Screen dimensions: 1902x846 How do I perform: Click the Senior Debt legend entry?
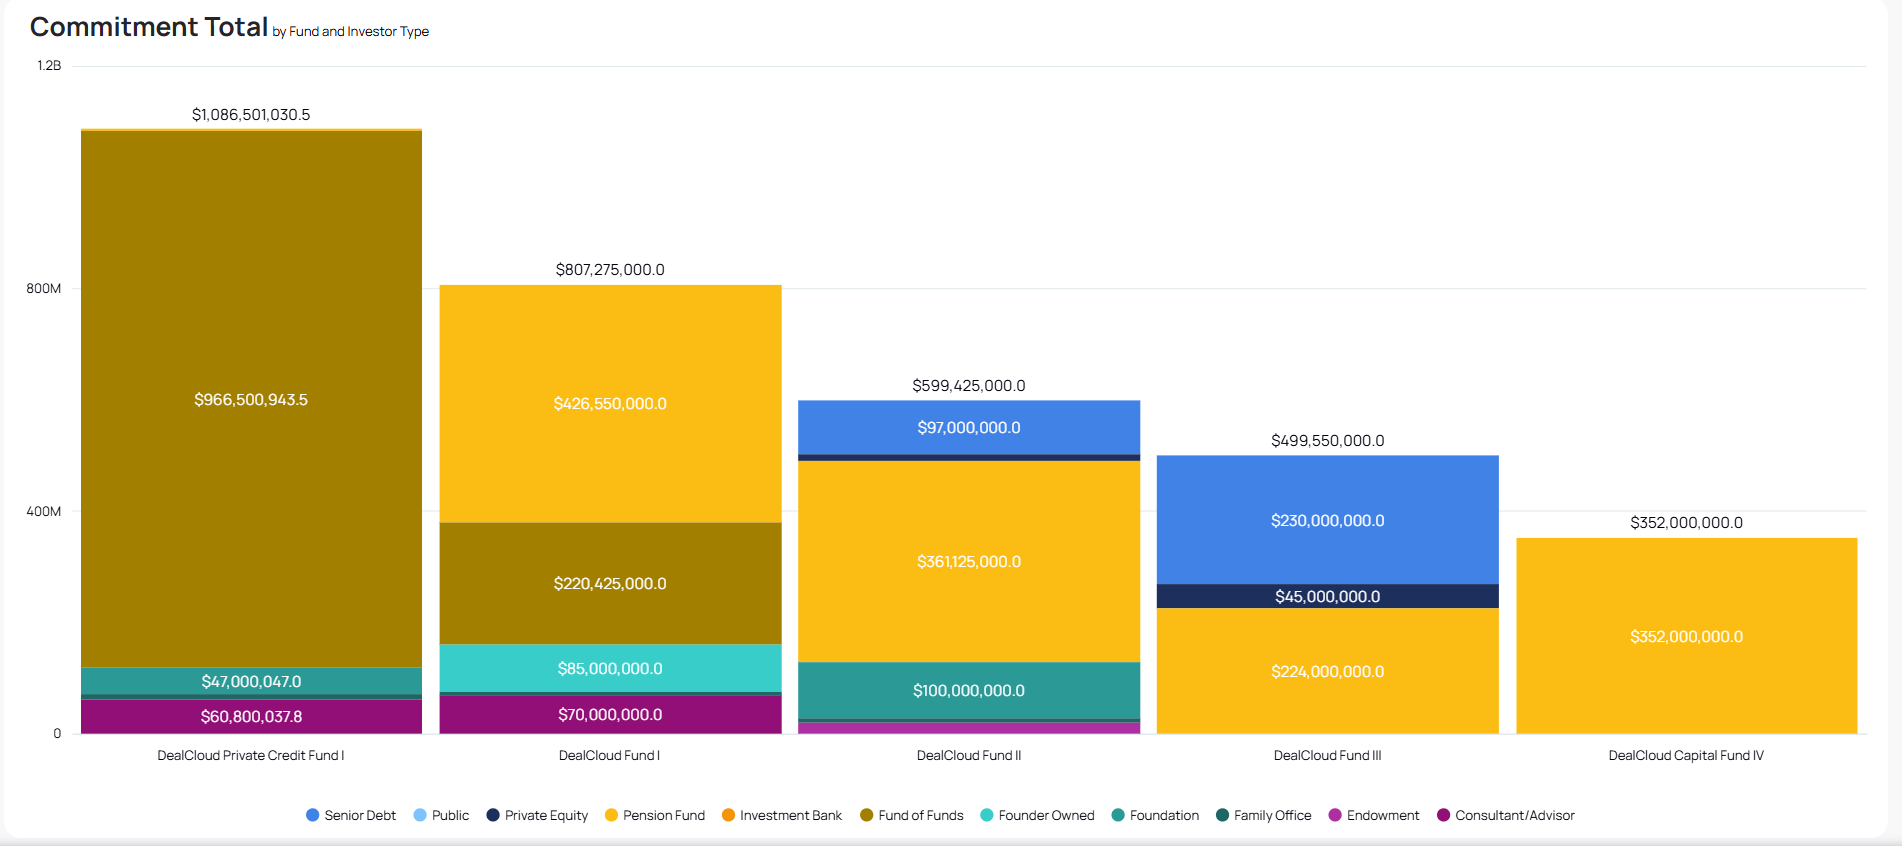click(351, 815)
